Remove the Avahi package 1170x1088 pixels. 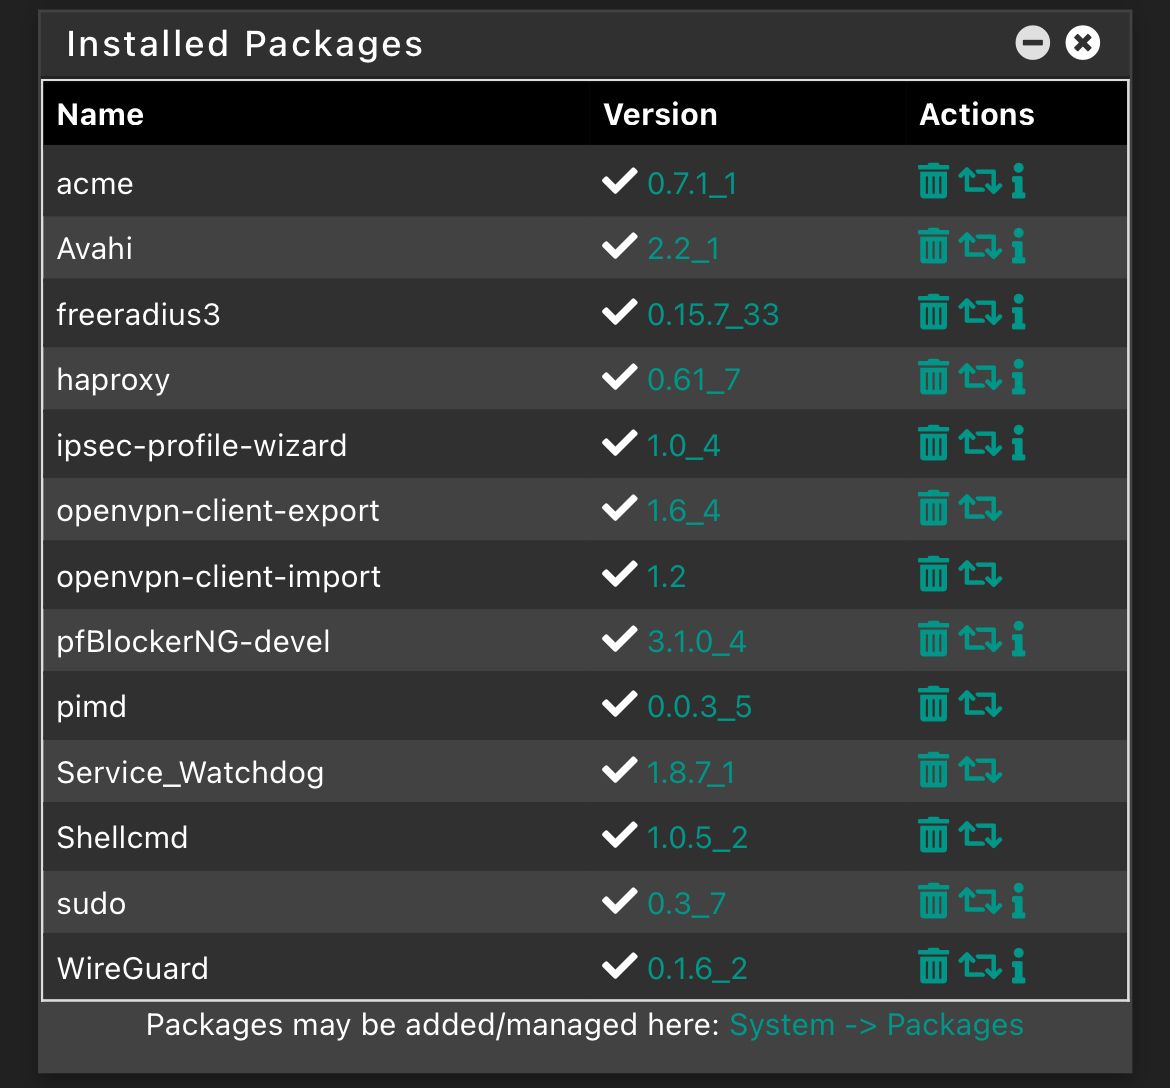(x=933, y=246)
